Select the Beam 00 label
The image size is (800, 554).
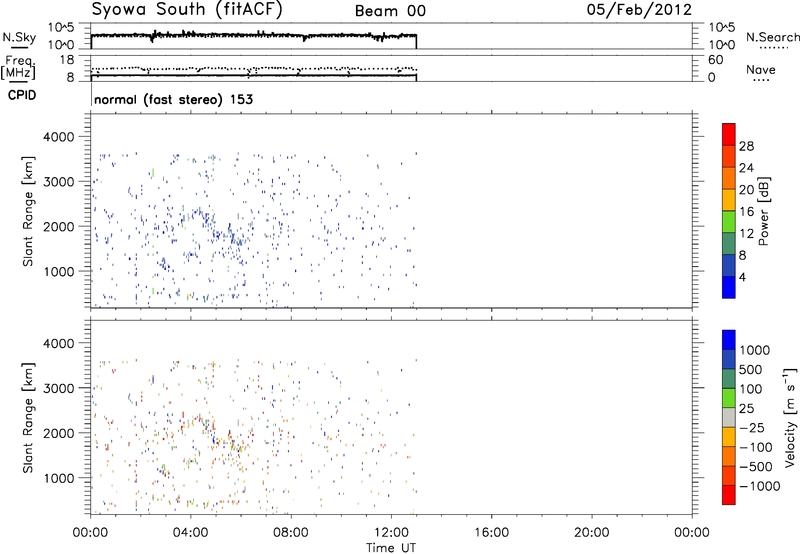(x=390, y=11)
